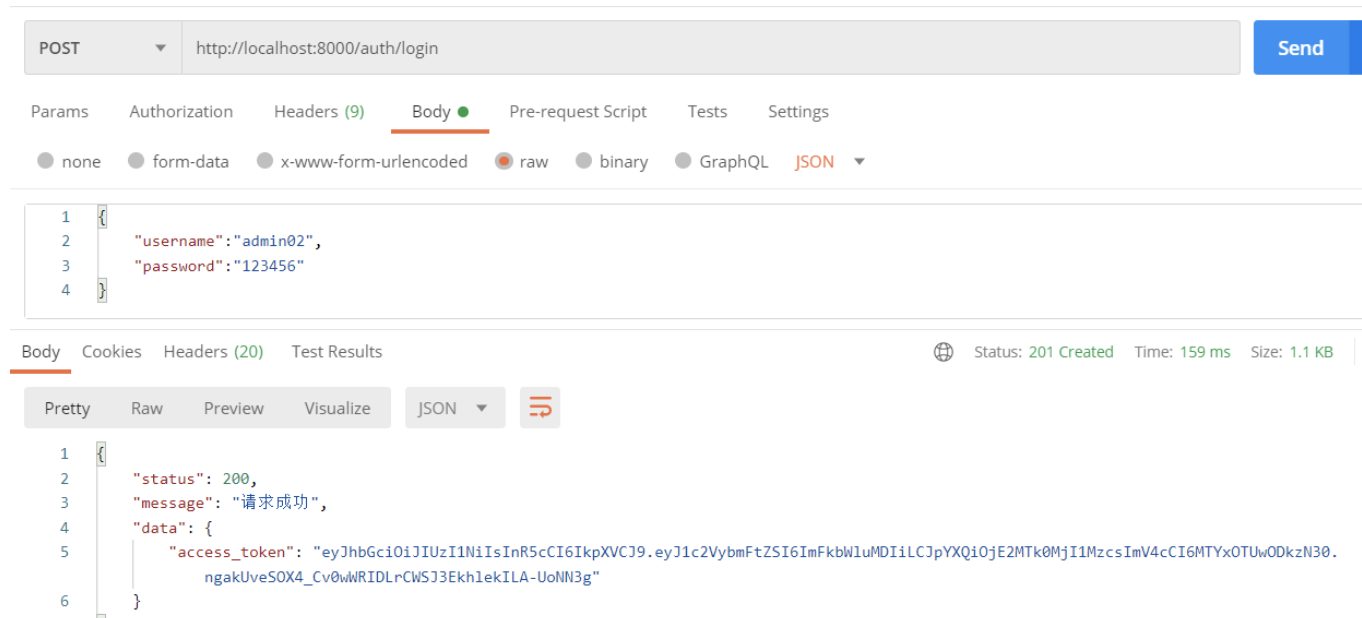Click the wrap lines icon in response toolbar
The height and width of the screenshot is (618, 1362).
540,408
